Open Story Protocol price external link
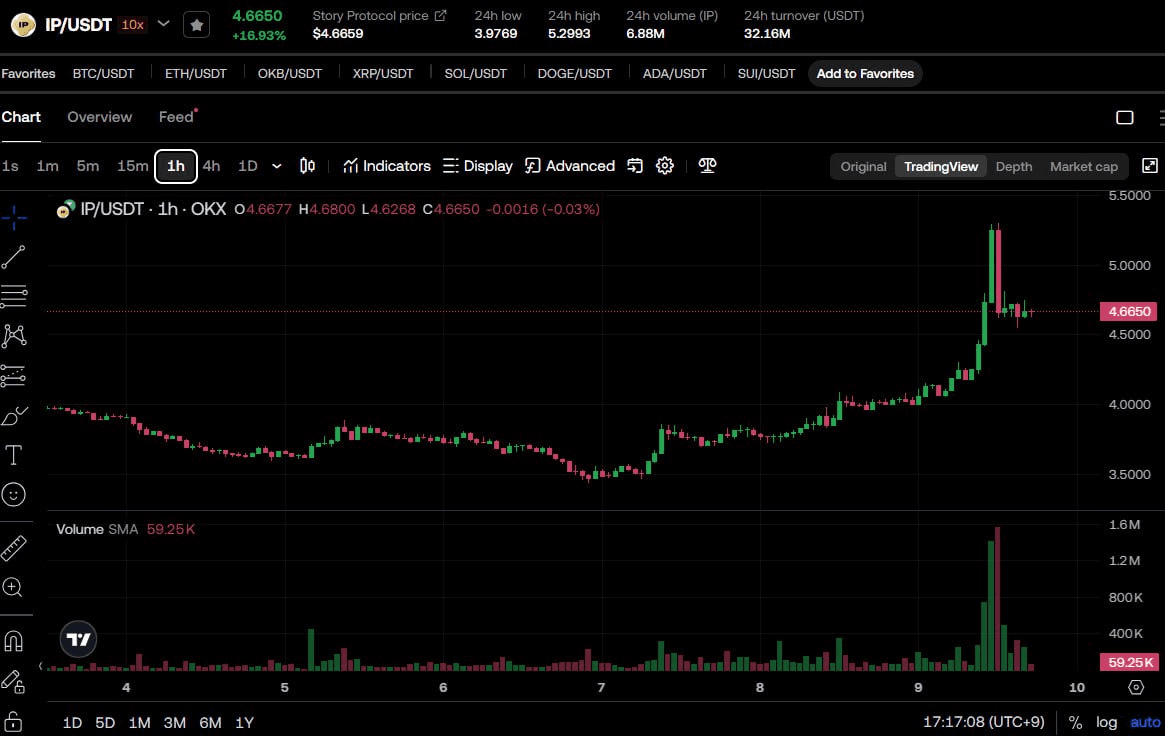Viewport: 1165px width, 736px height. pyautogui.click(x=441, y=16)
